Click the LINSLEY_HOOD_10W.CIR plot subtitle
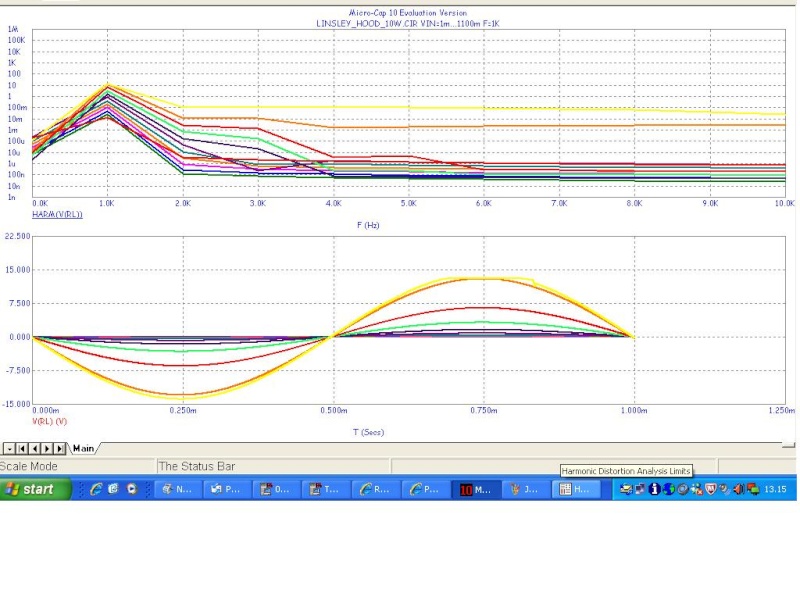 [408, 23]
